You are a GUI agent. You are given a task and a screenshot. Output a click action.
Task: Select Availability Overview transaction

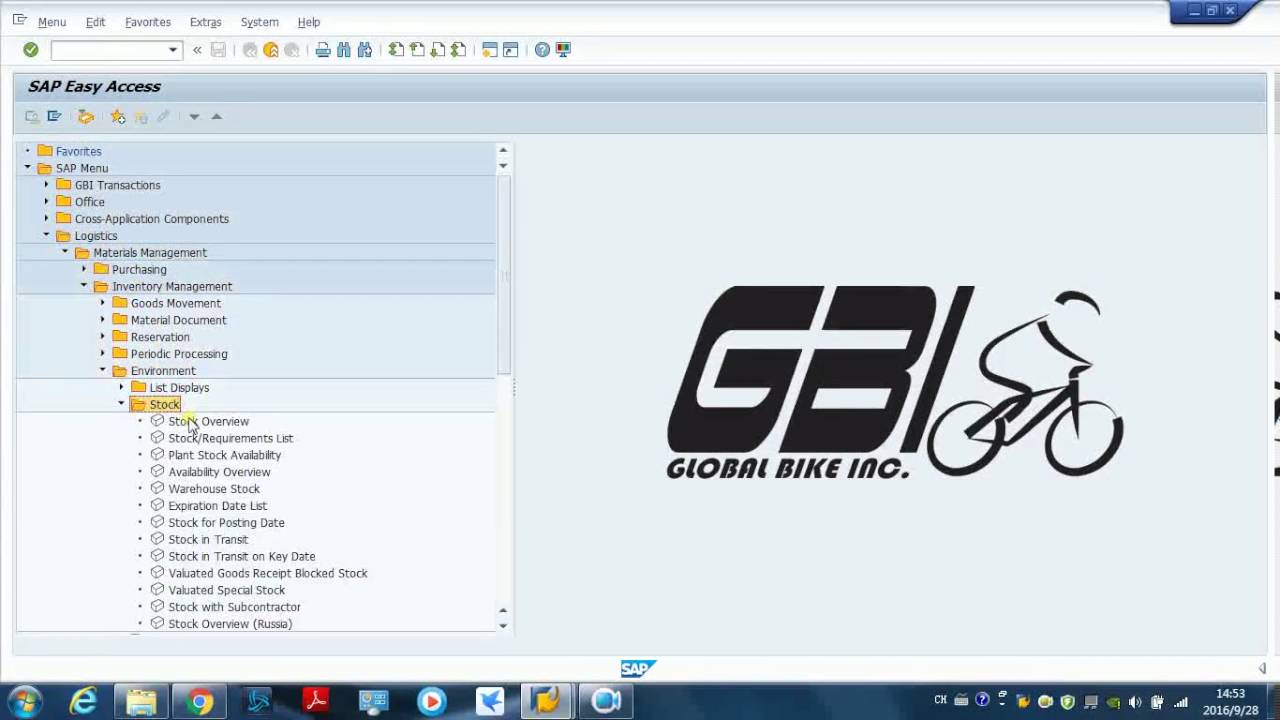[x=219, y=472]
